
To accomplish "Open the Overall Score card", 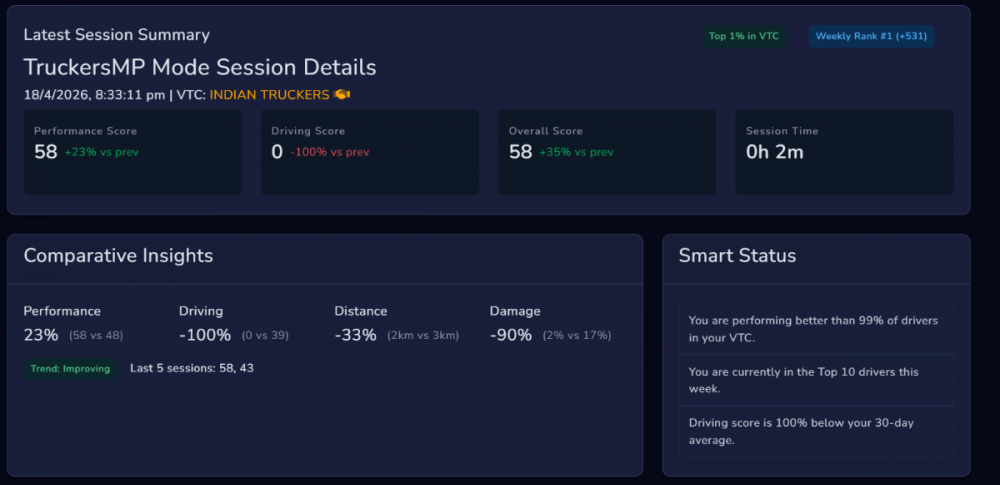I will click(x=607, y=152).
